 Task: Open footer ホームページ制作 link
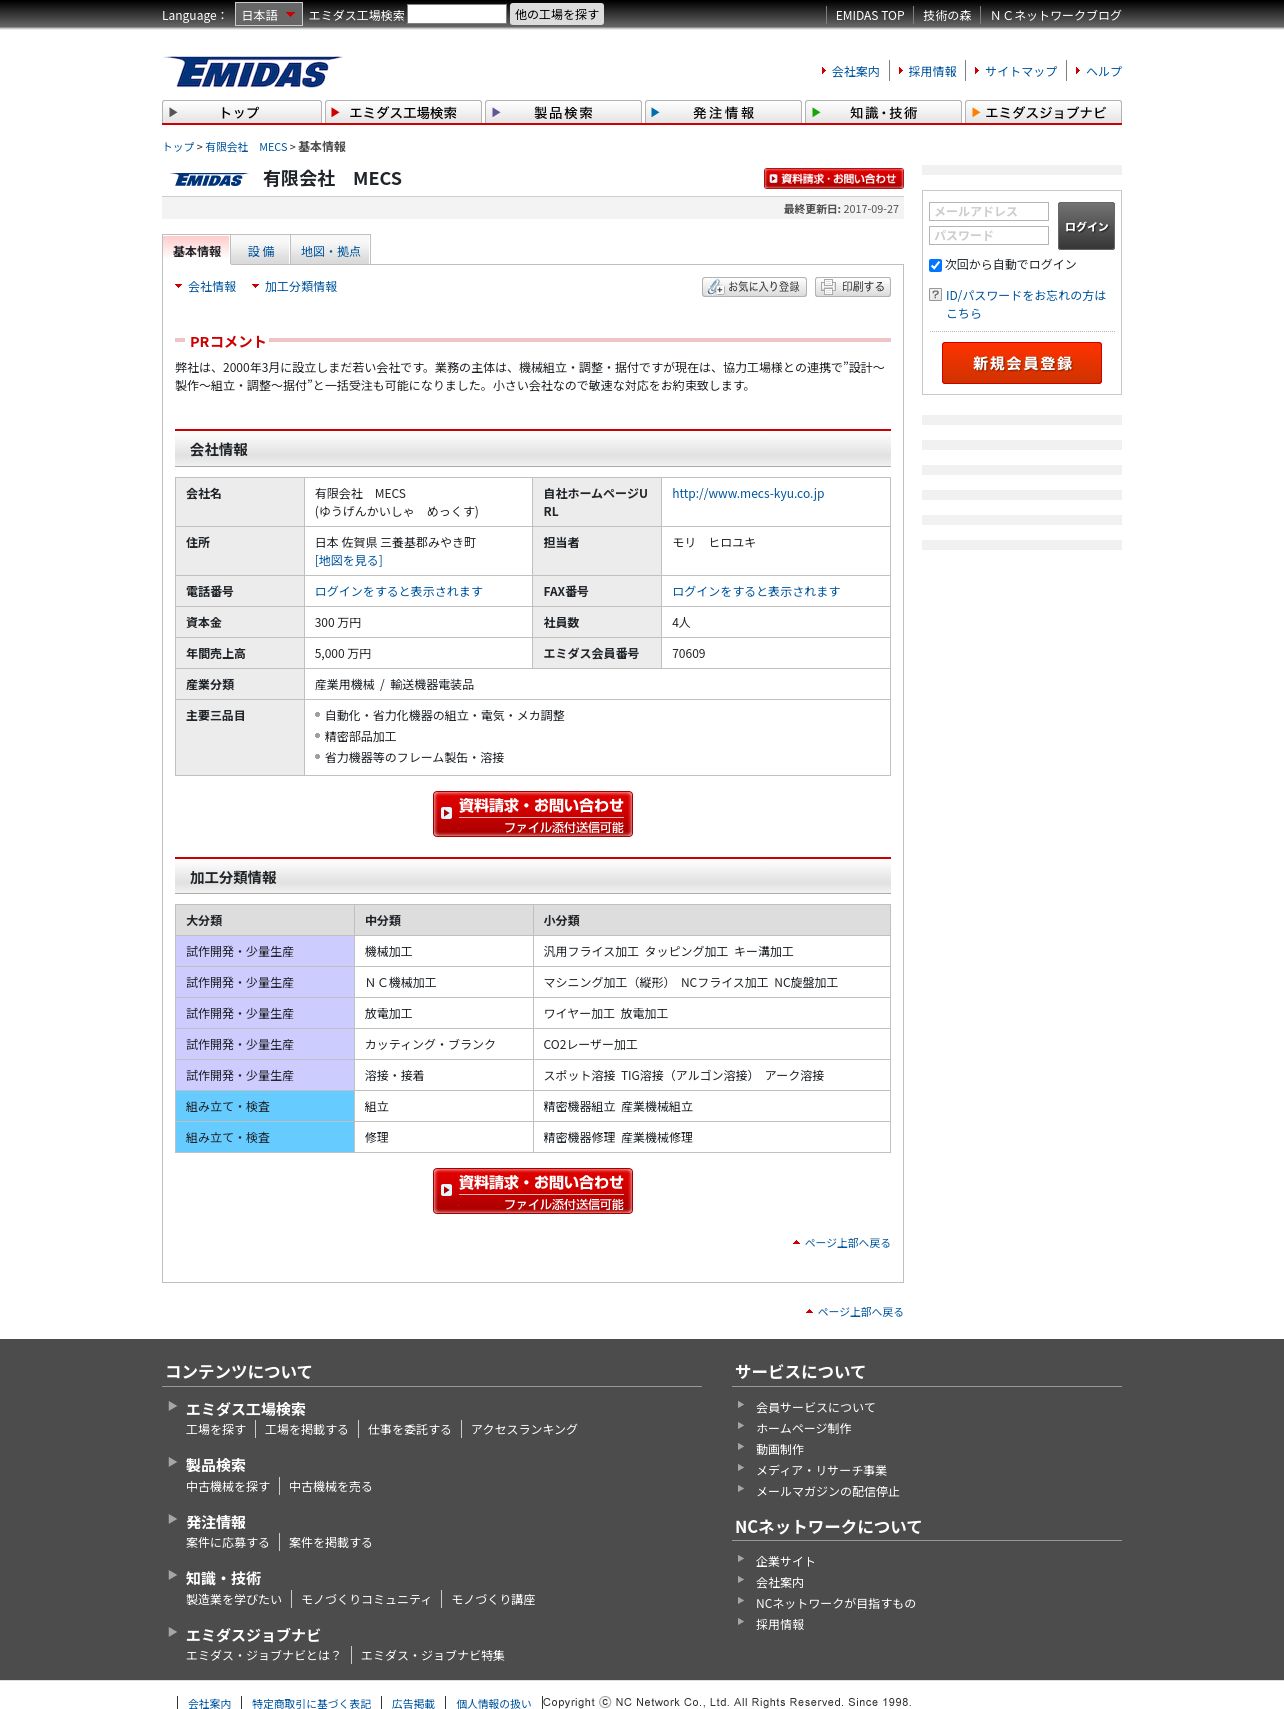(x=804, y=1429)
